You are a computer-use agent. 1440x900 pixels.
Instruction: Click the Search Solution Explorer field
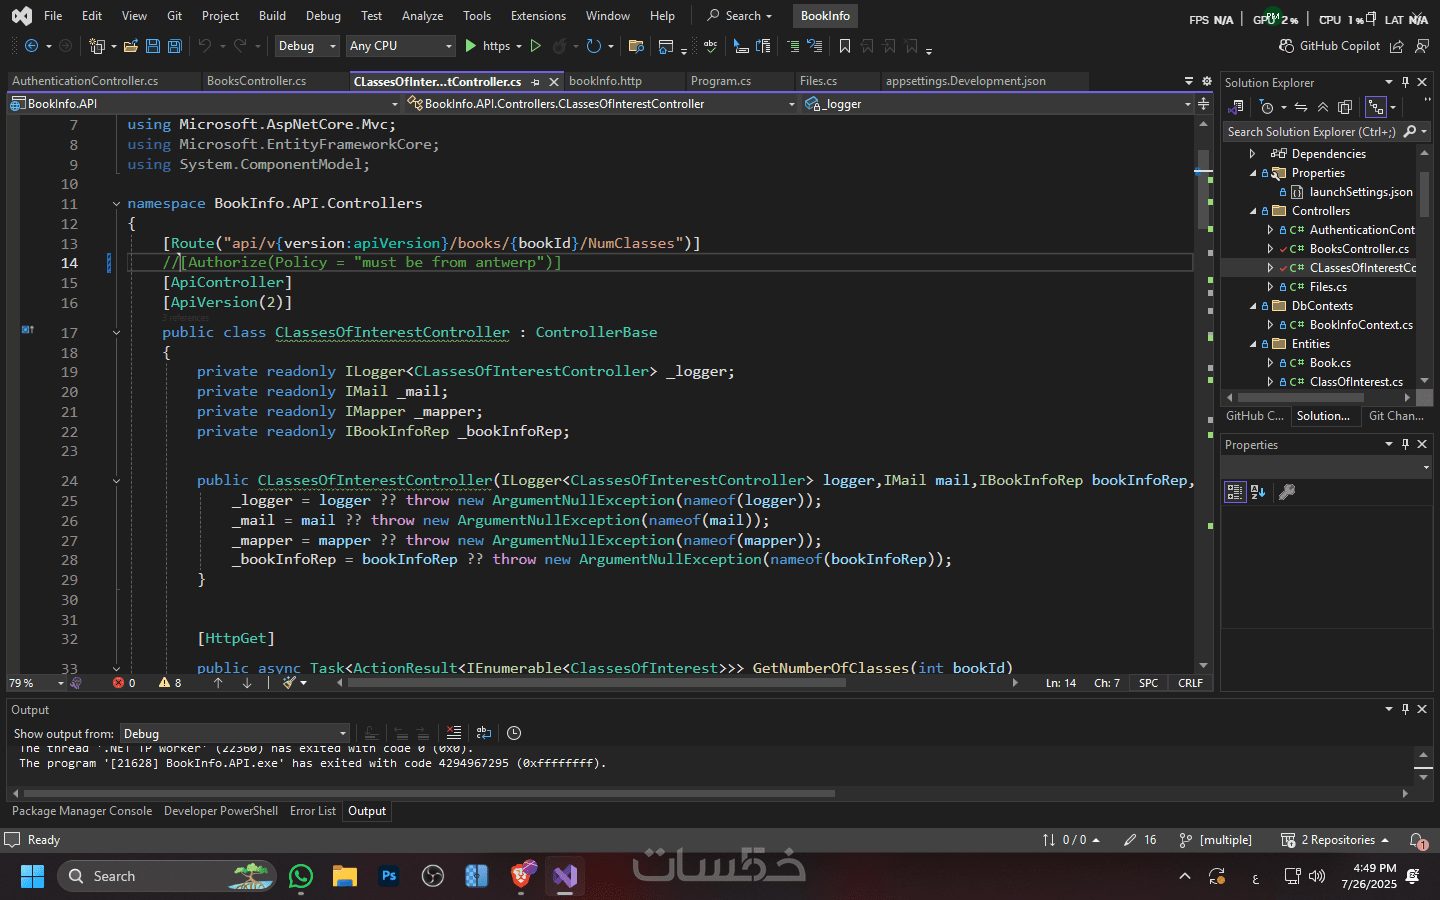click(x=1310, y=132)
